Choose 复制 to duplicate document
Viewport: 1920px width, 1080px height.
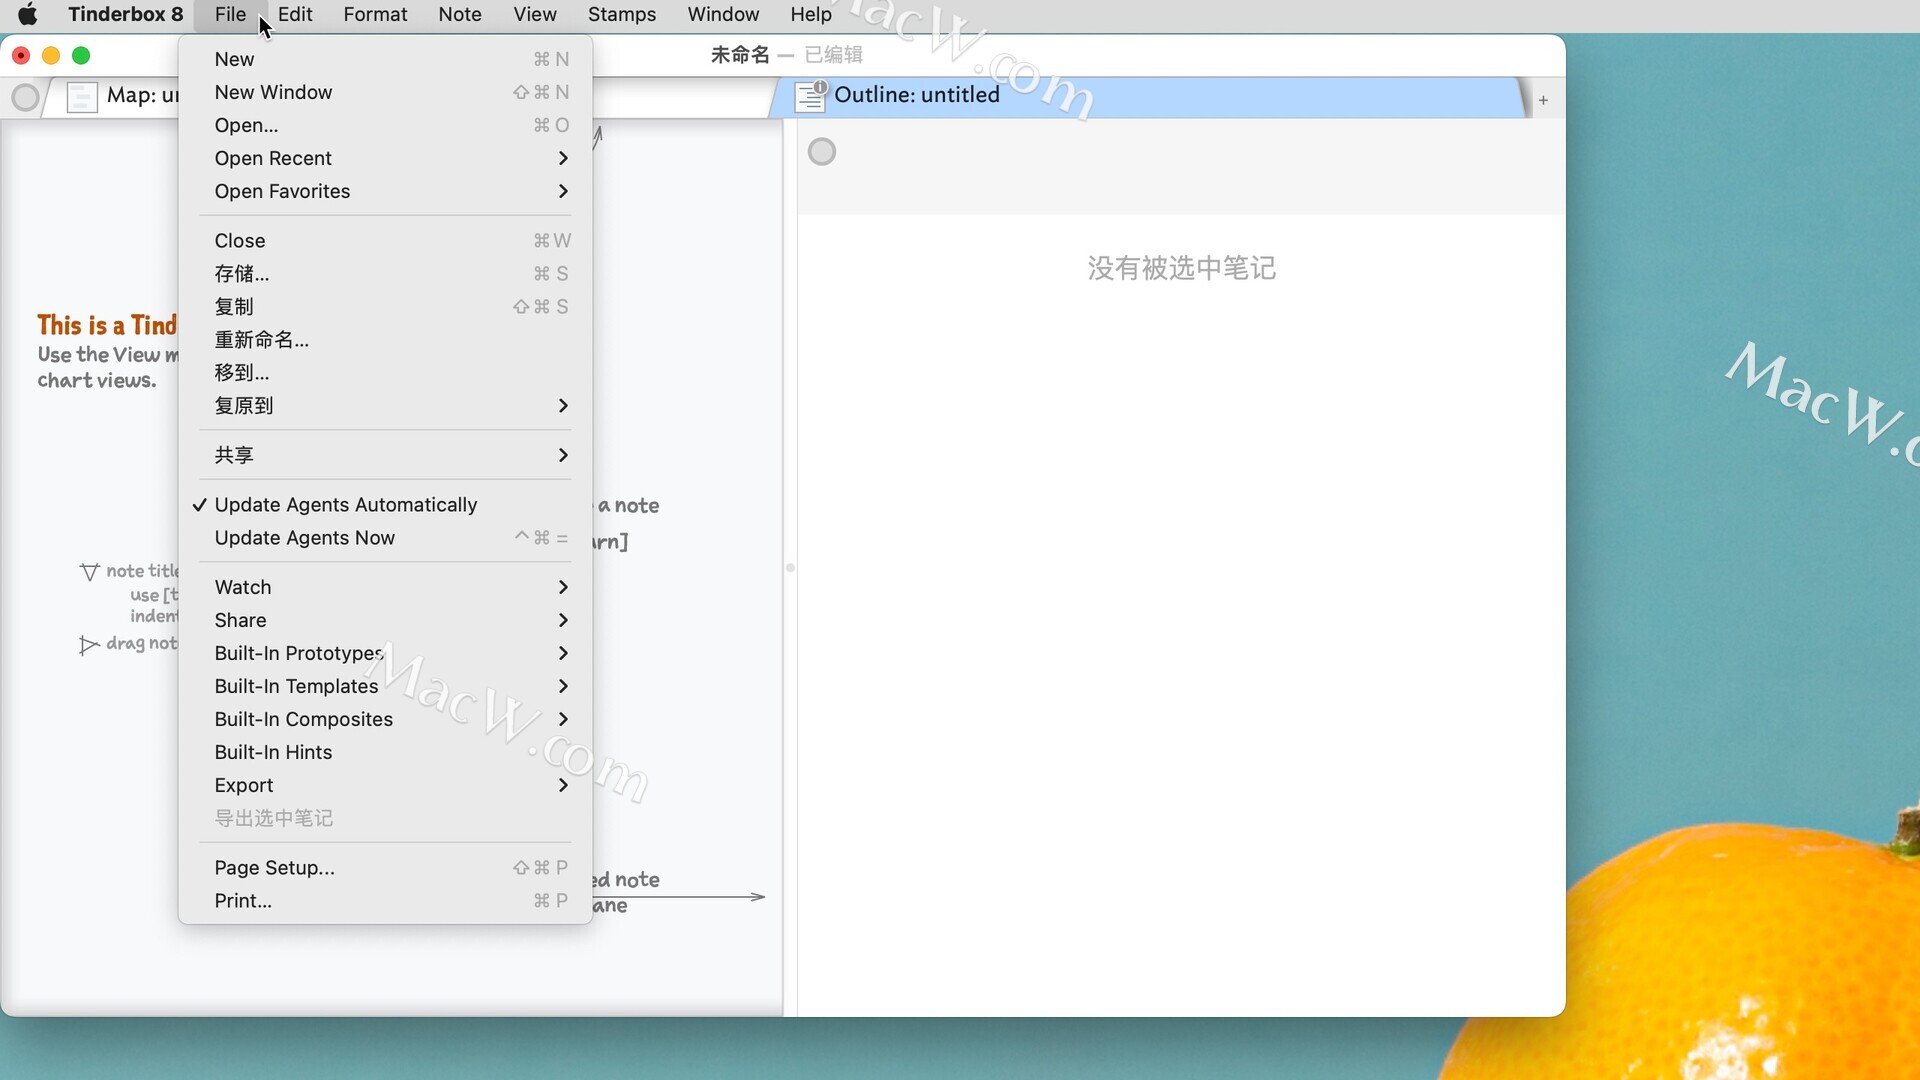point(385,307)
